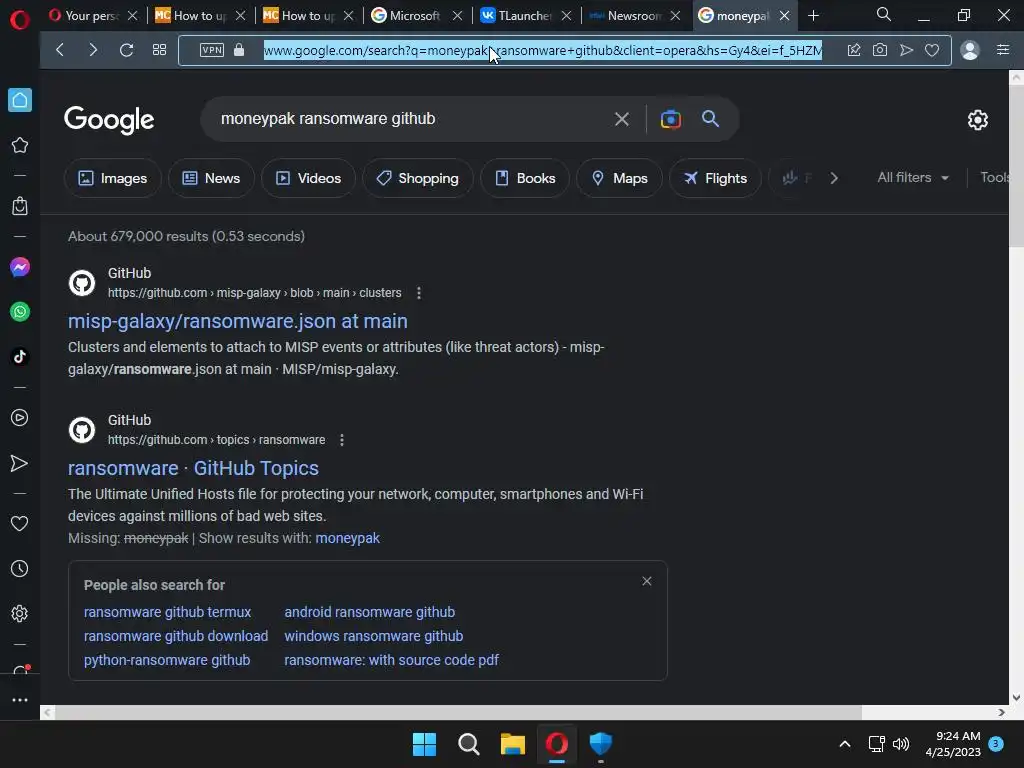The height and width of the screenshot is (768, 1024).
Task: Filter results by Books
Action: click(525, 178)
